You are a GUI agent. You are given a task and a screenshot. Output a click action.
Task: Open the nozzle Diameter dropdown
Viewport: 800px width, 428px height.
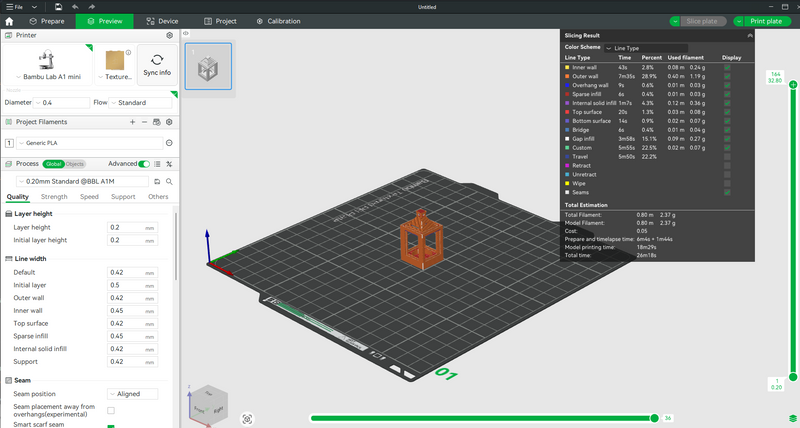61,103
